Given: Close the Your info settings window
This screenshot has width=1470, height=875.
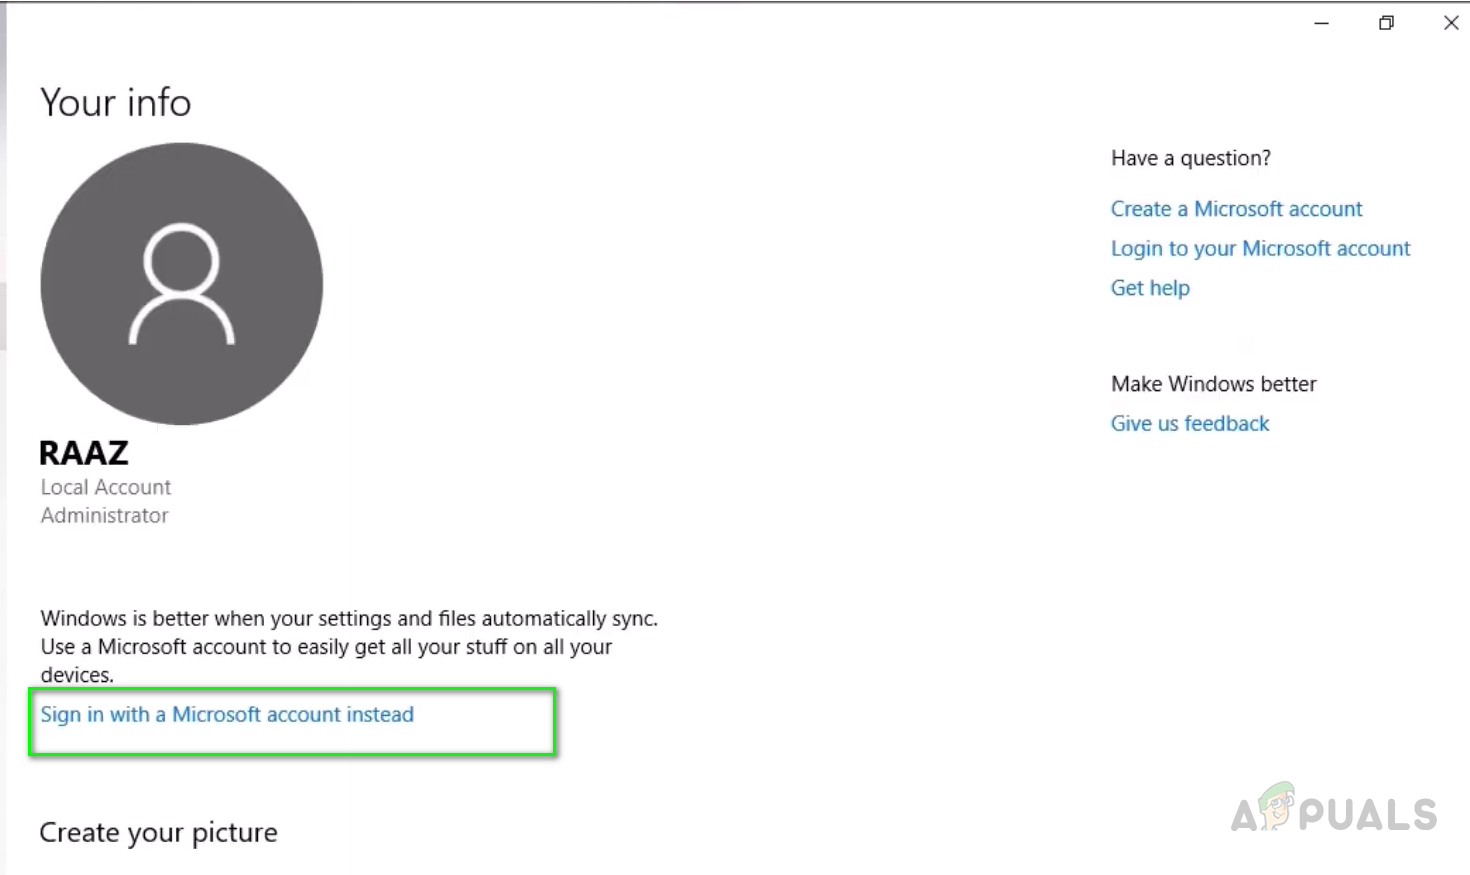Looking at the screenshot, I should pos(1451,23).
